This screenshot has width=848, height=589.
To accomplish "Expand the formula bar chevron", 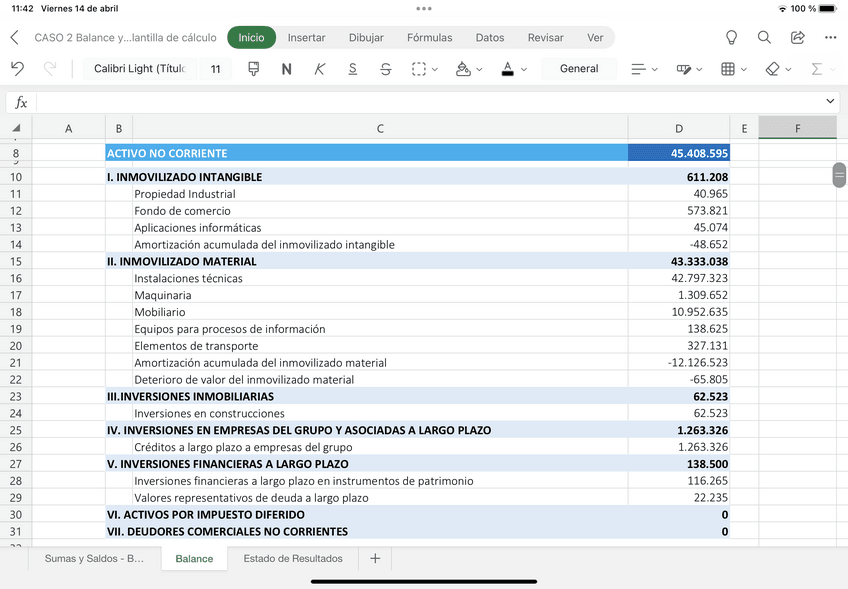I will (829, 100).
